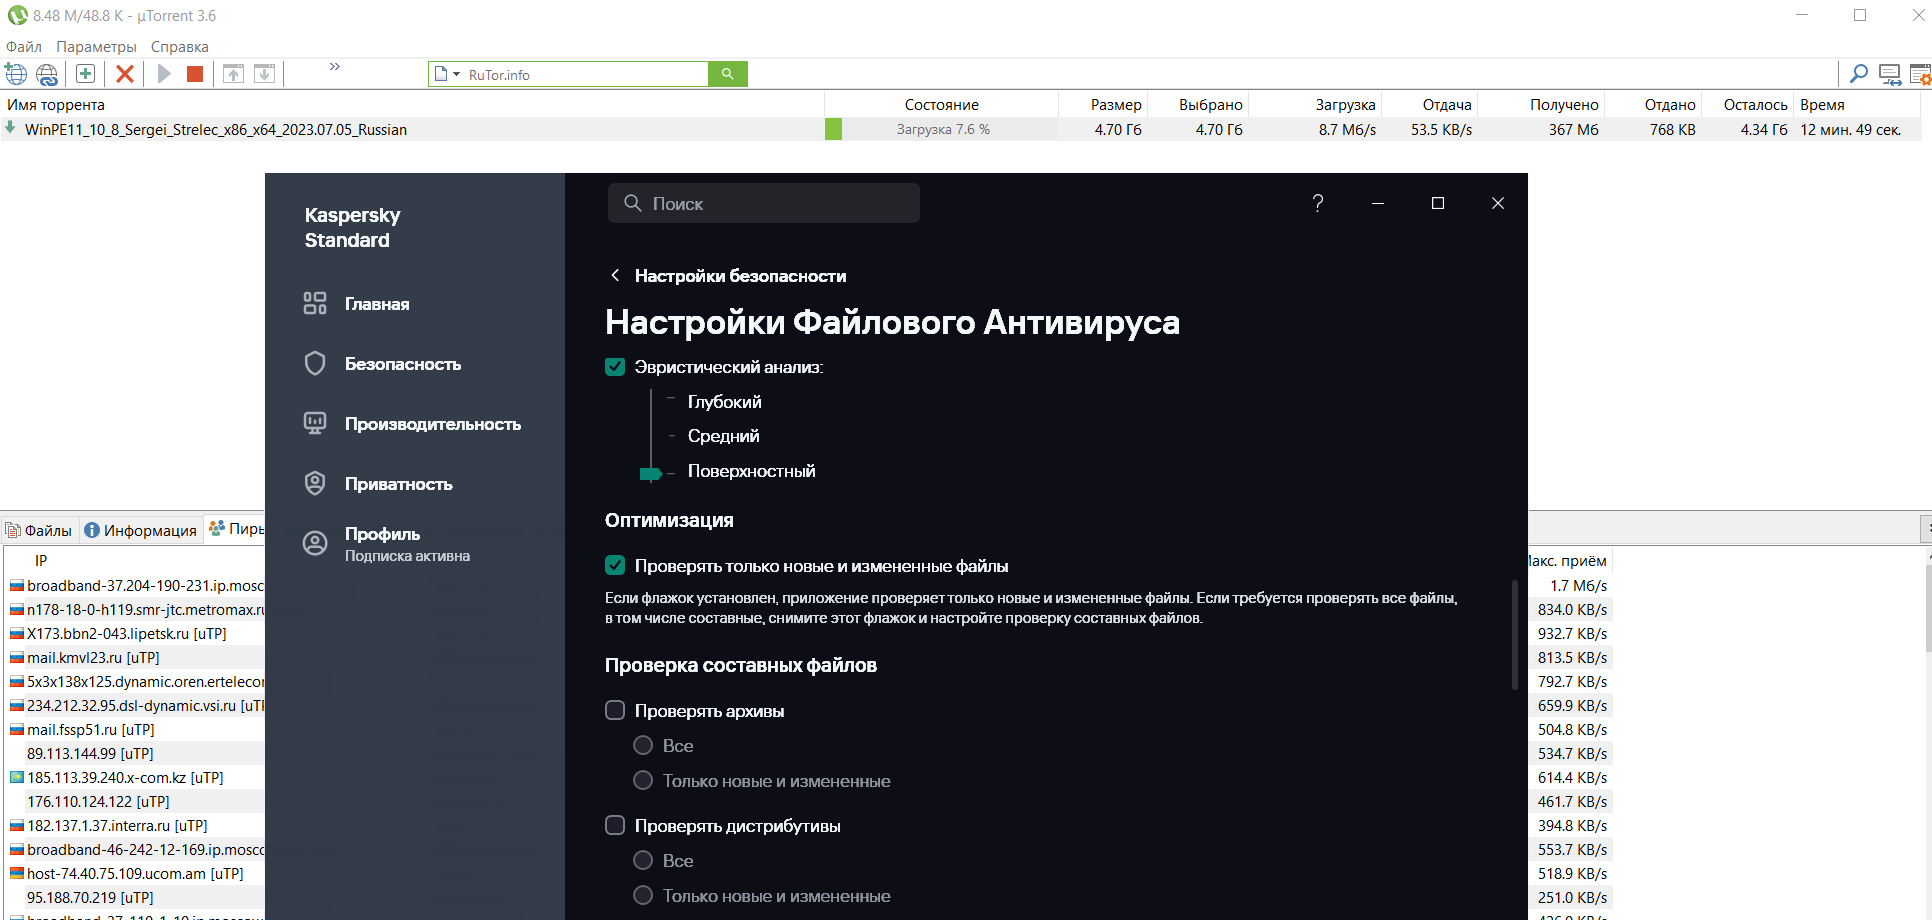Image resolution: width=1932 pixels, height=920 pixels.
Task: Open the Параметры menu
Action: click(96, 47)
